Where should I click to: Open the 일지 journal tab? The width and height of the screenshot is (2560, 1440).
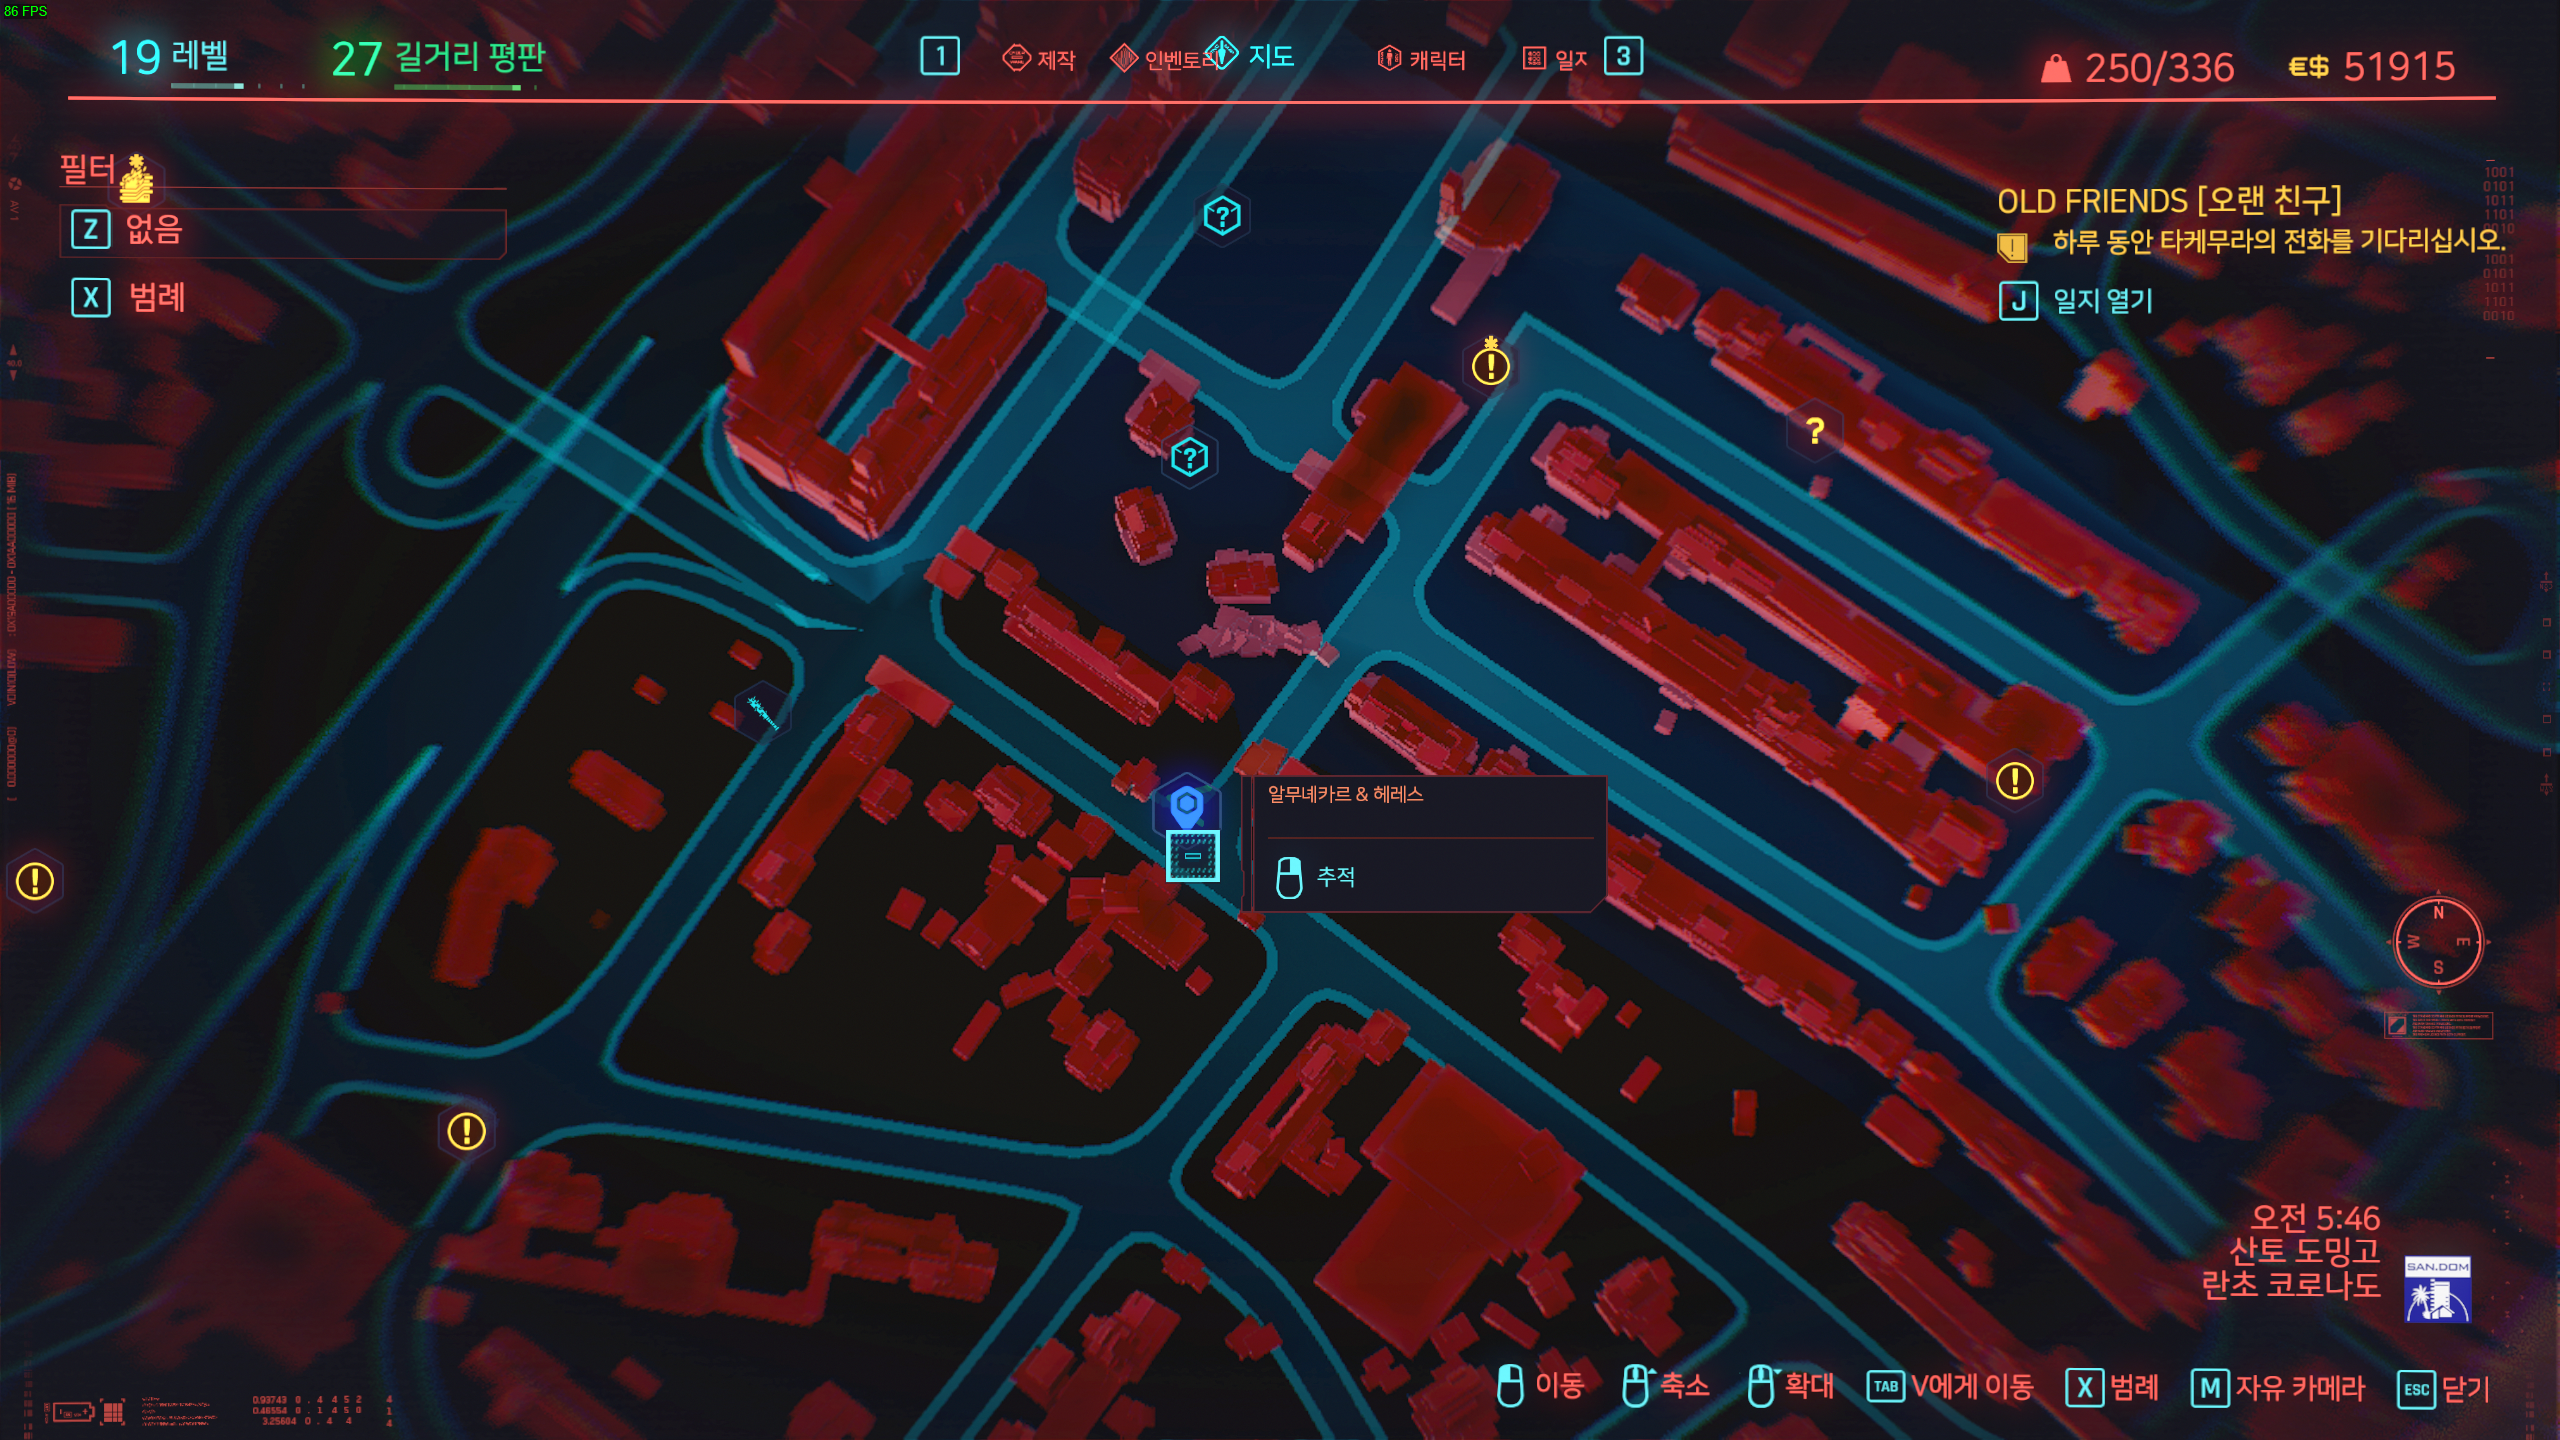pos(1555,59)
